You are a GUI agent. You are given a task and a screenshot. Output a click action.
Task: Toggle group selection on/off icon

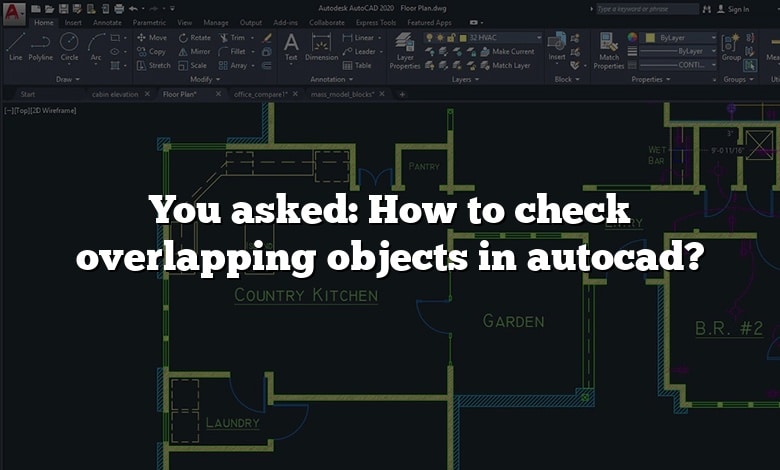tap(751, 65)
